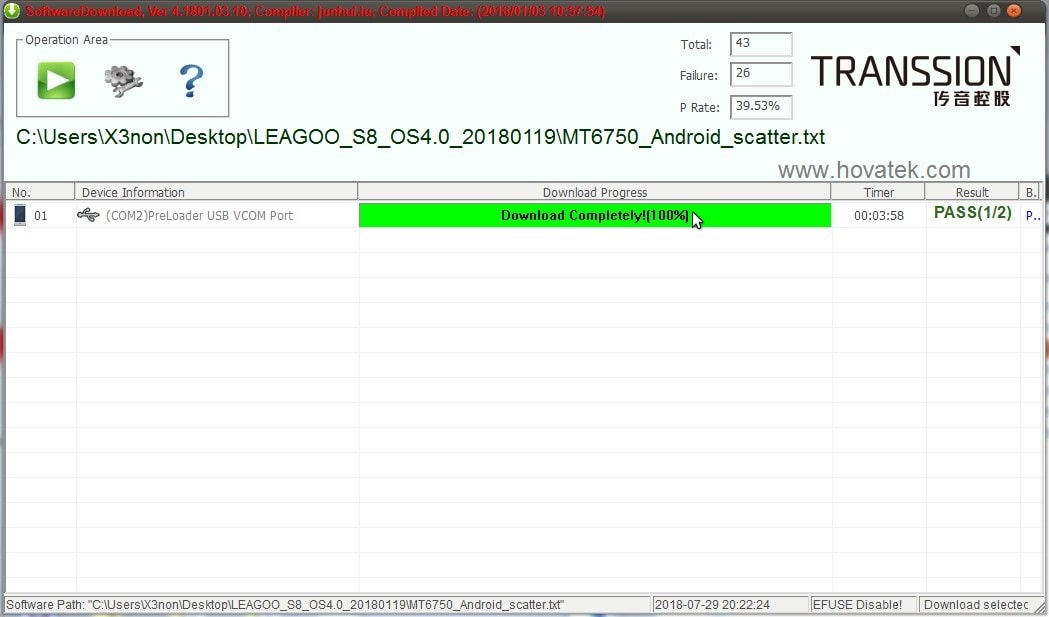Start download with the green play button
Viewport: 1049px width, 617px height.
56,80
